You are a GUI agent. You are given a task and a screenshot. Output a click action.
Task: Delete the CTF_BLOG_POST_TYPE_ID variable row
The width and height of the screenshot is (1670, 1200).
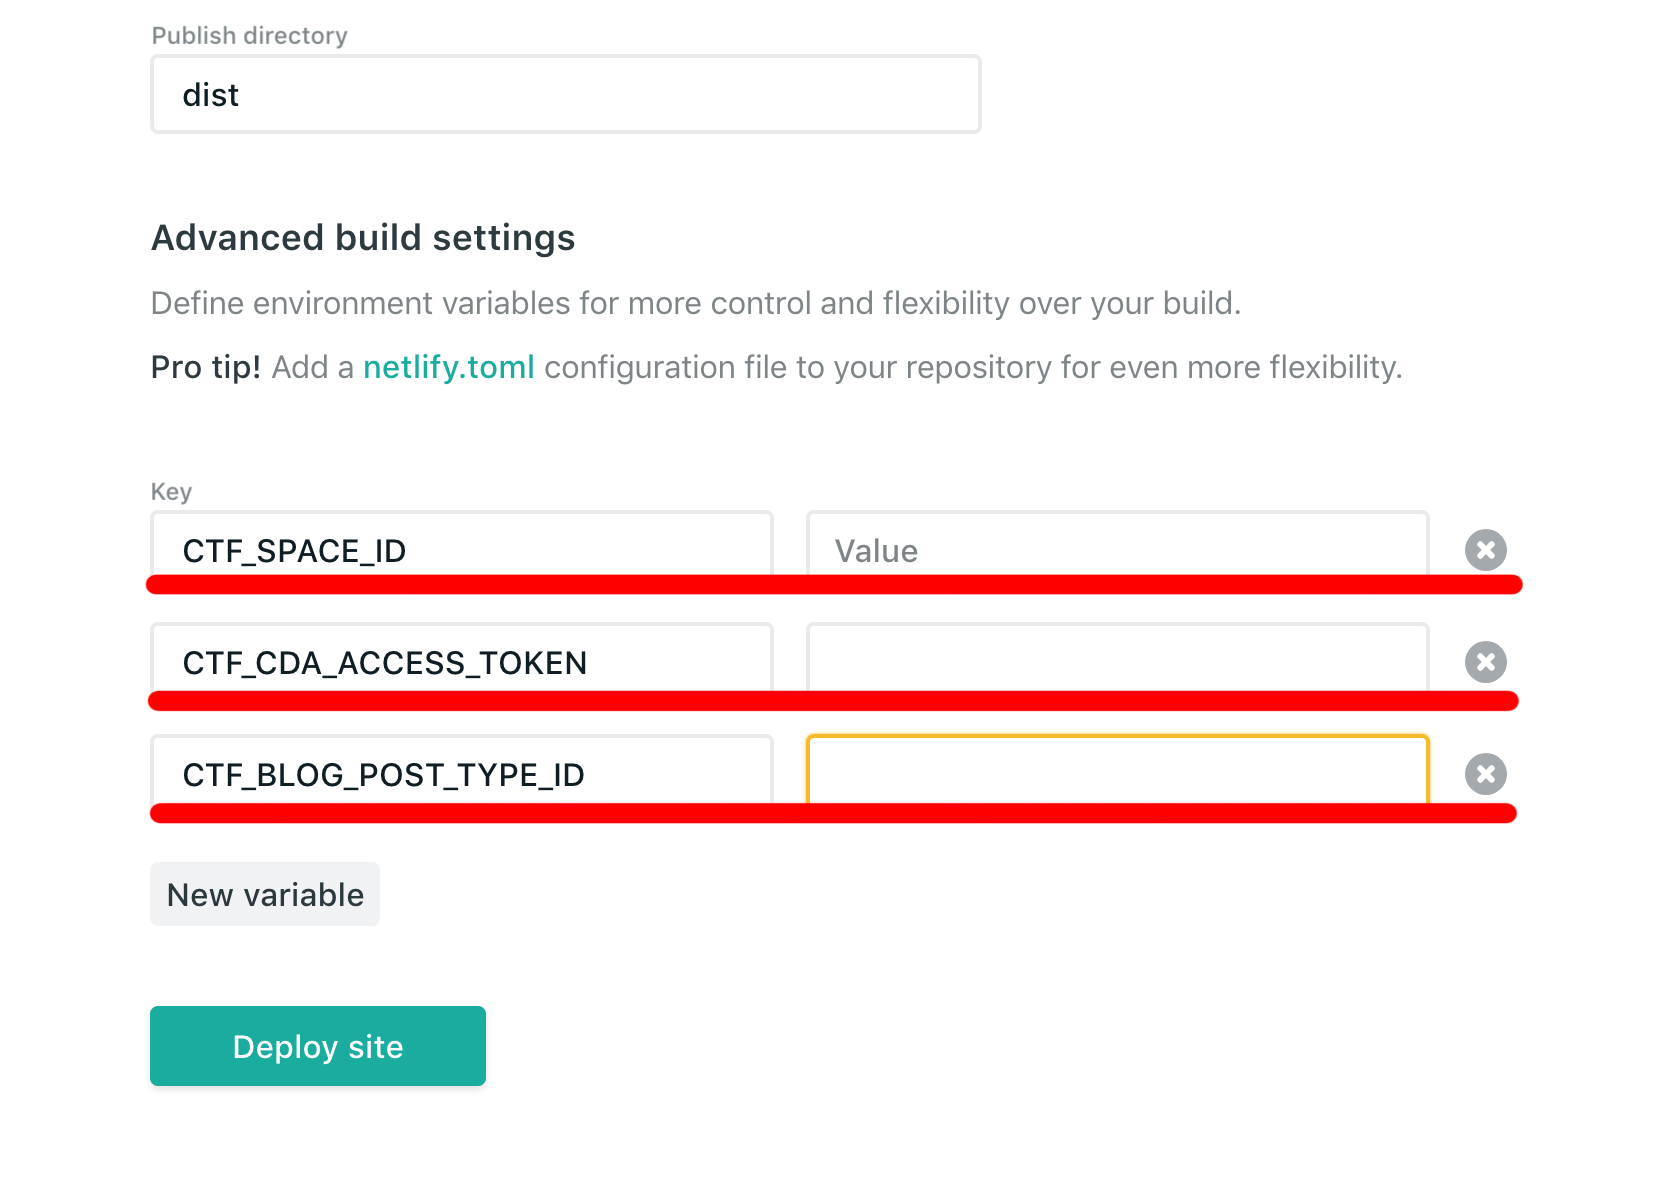pos(1486,773)
